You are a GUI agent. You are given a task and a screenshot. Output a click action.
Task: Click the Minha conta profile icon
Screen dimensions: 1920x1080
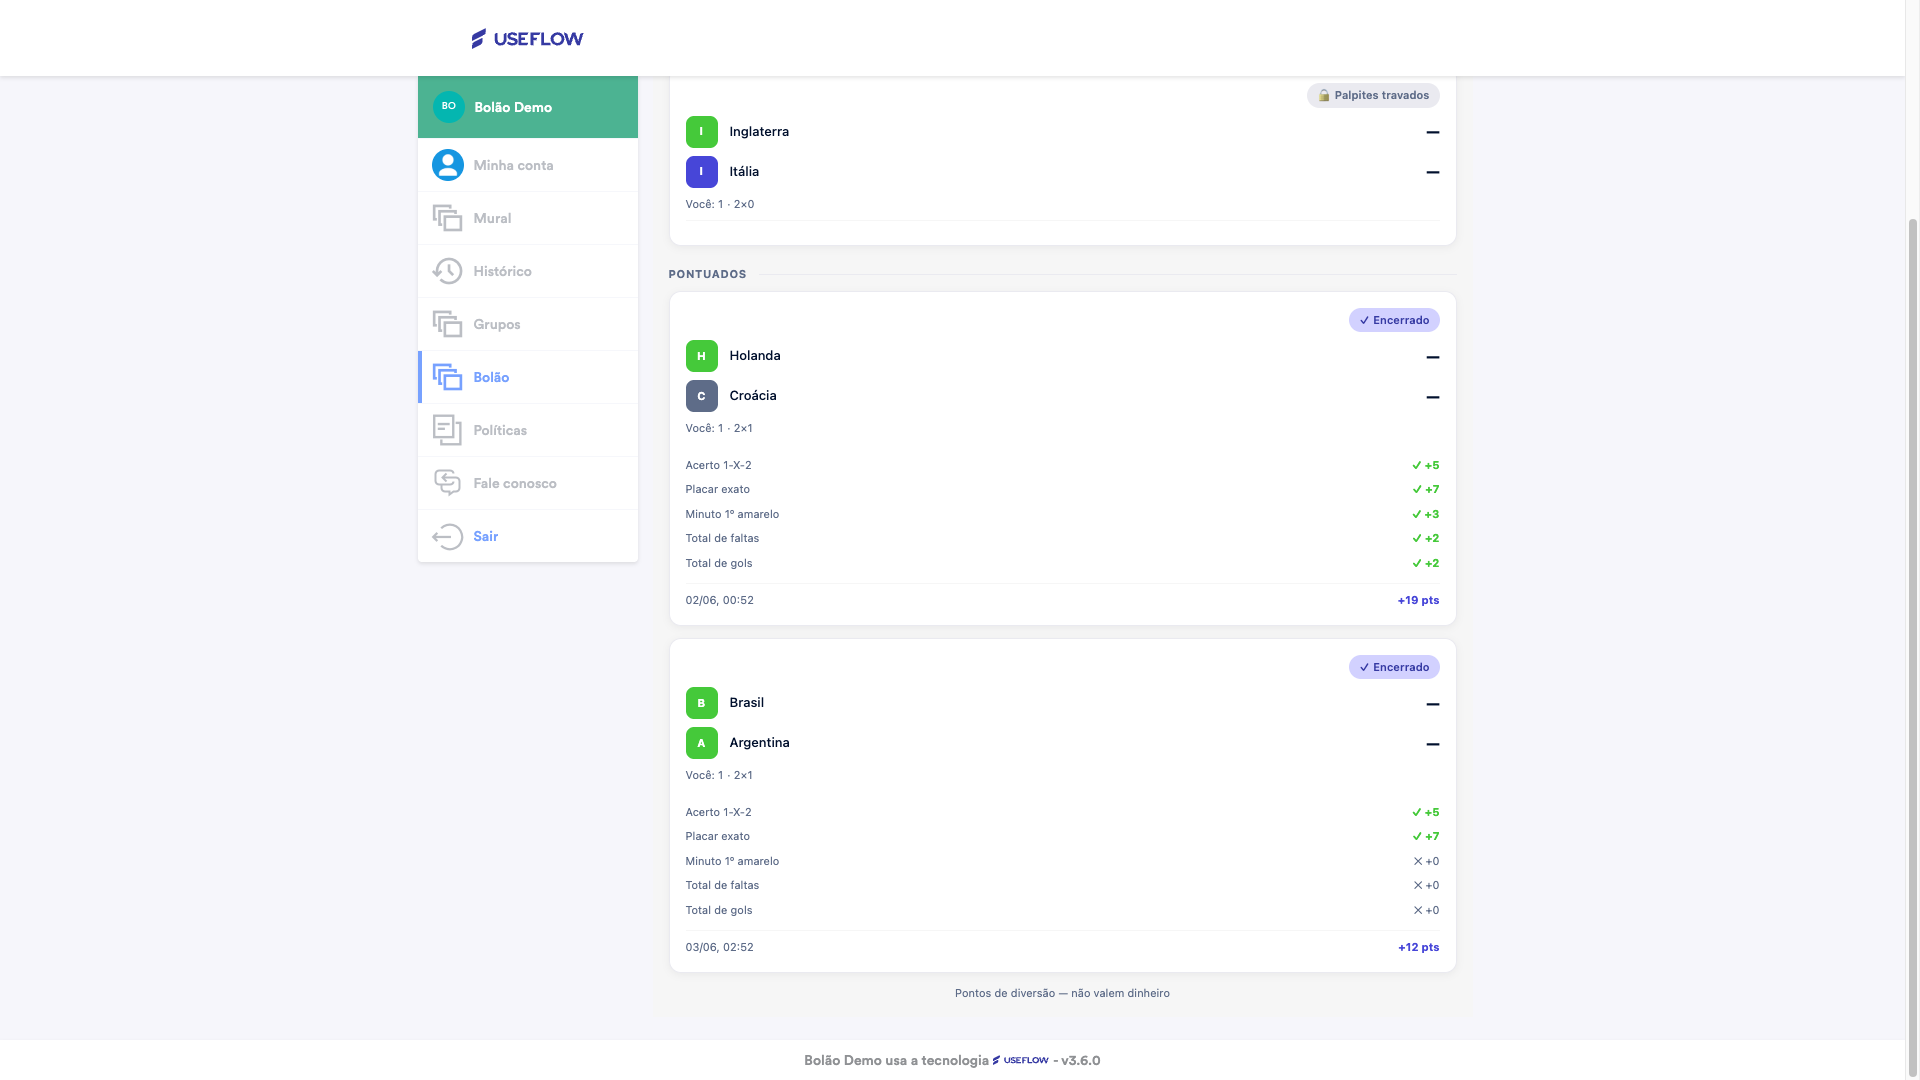[x=447, y=165]
